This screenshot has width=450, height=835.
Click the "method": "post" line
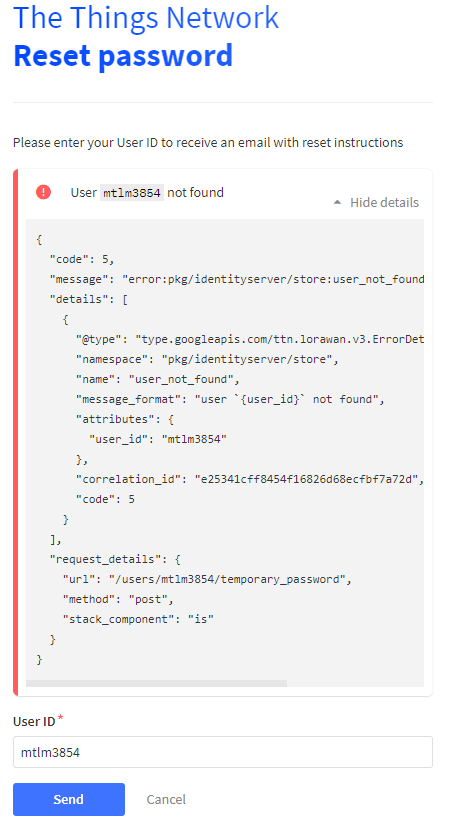tap(118, 599)
